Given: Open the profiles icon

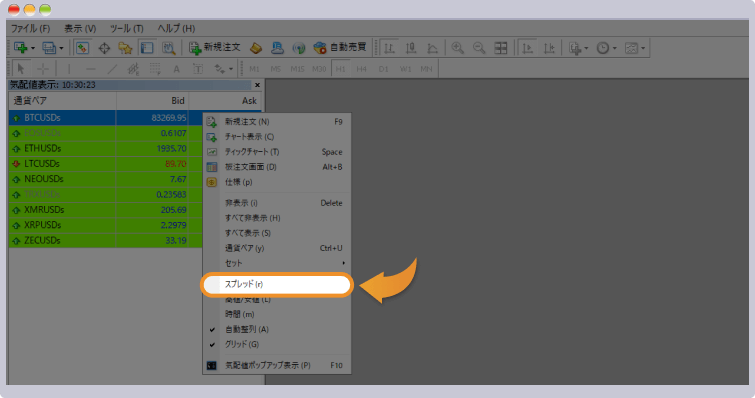Looking at the screenshot, I should pyautogui.click(x=49, y=48).
